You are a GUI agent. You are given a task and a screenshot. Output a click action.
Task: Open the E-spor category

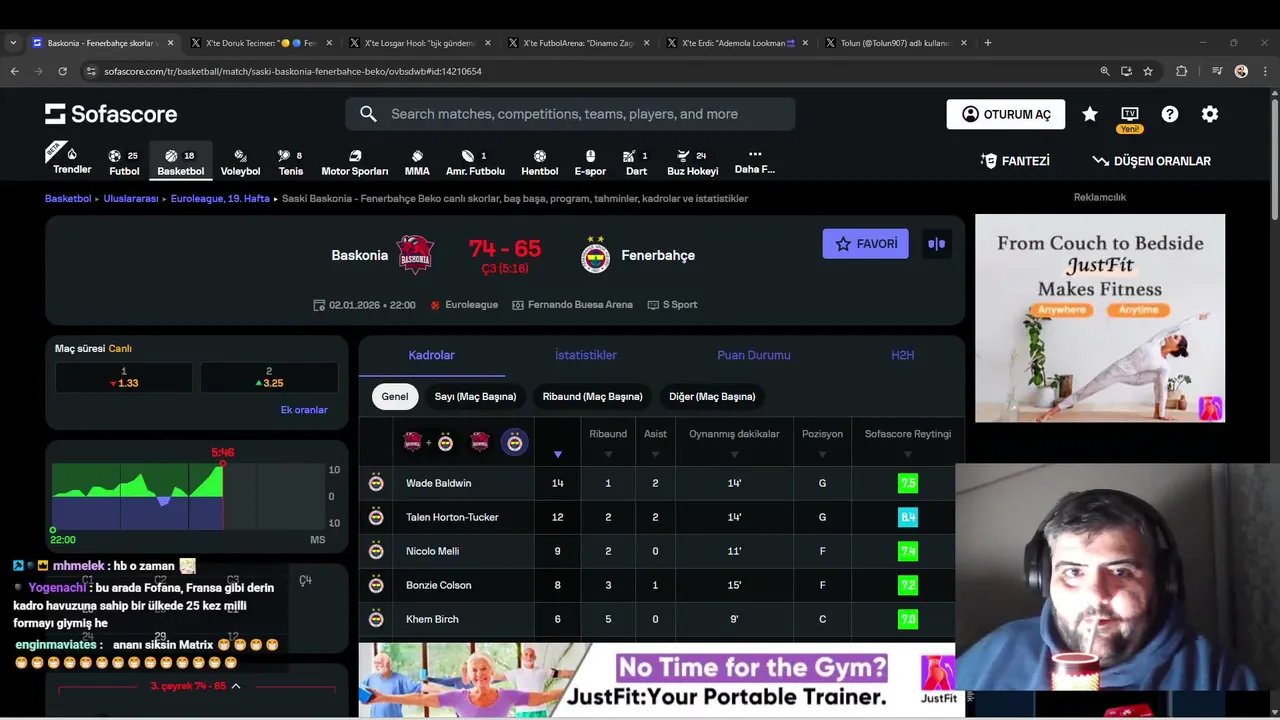(590, 162)
